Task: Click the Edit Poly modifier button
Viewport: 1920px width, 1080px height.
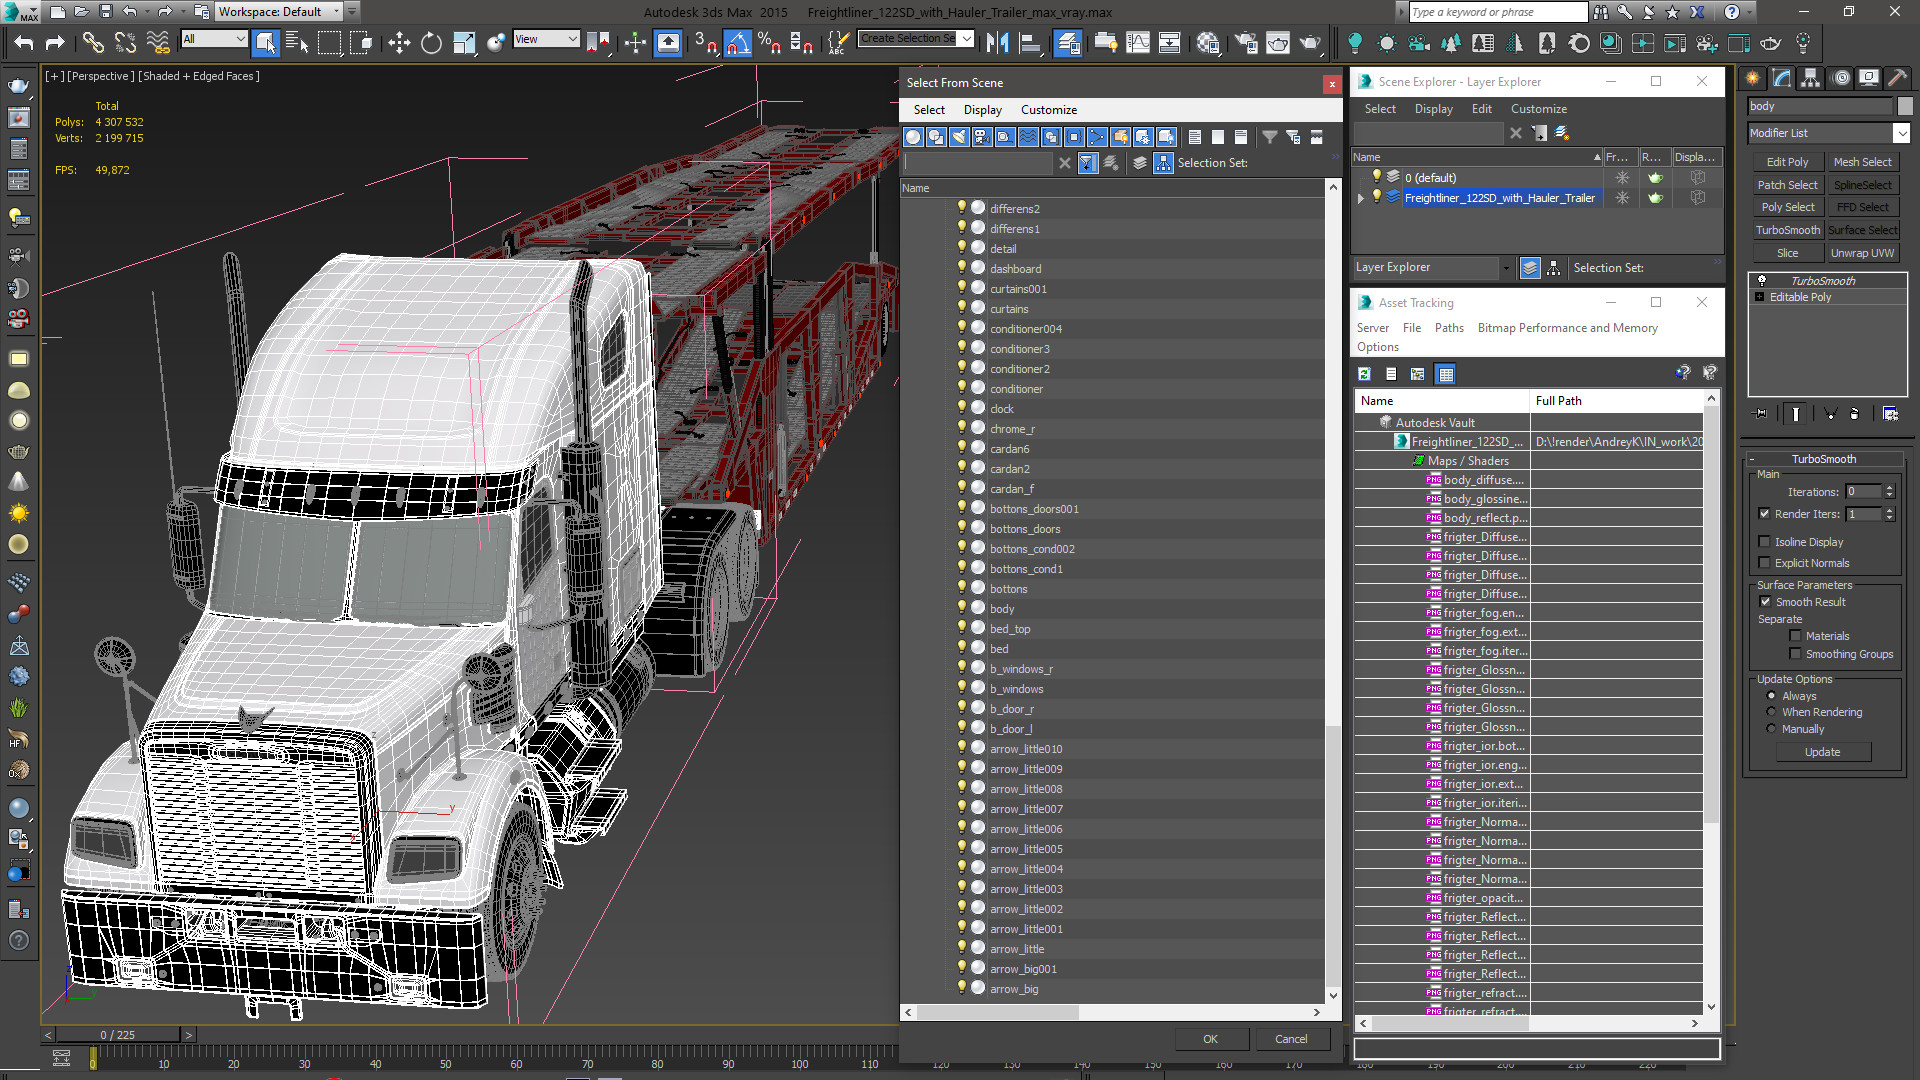Action: pyautogui.click(x=1787, y=162)
